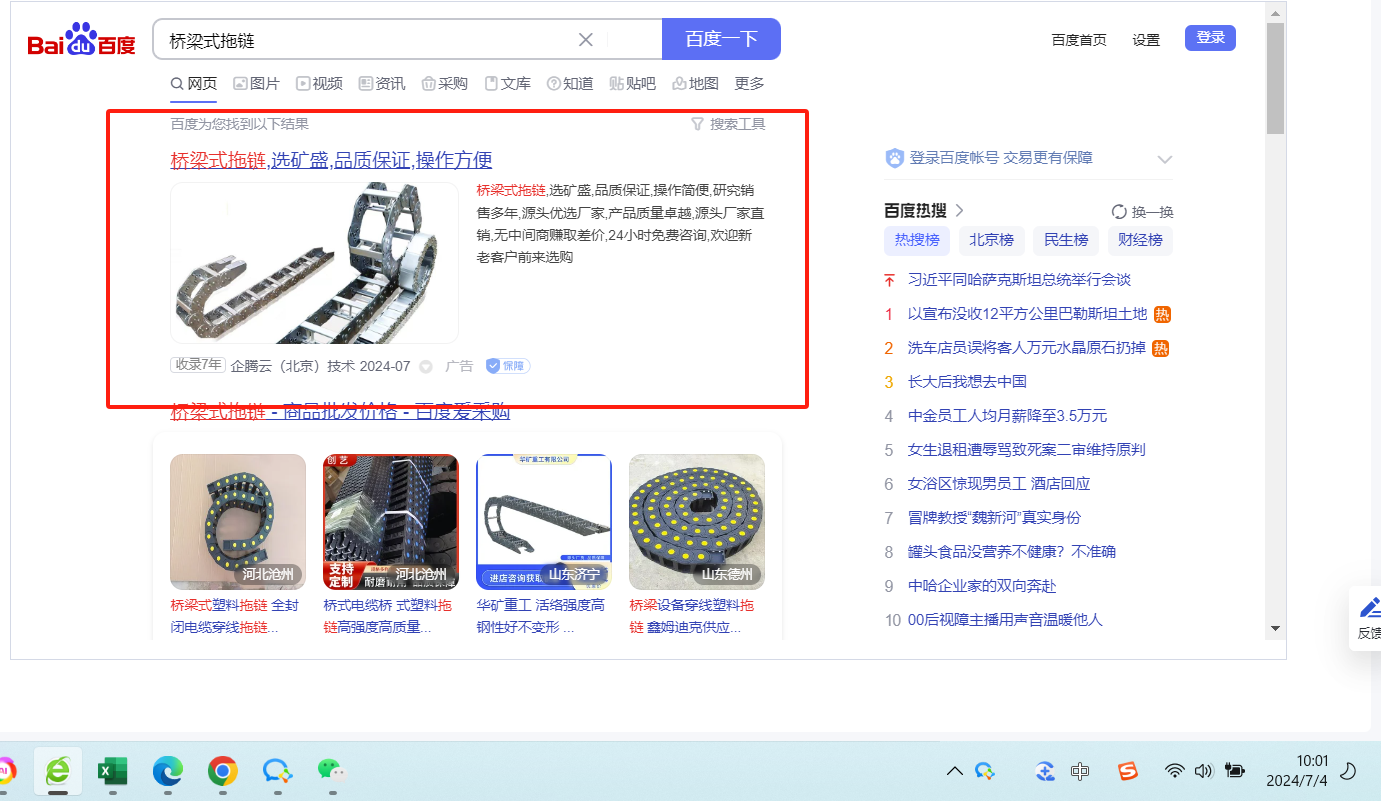Launch Google Chrome from the taskbar
This screenshot has width=1381, height=801.
click(222, 770)
